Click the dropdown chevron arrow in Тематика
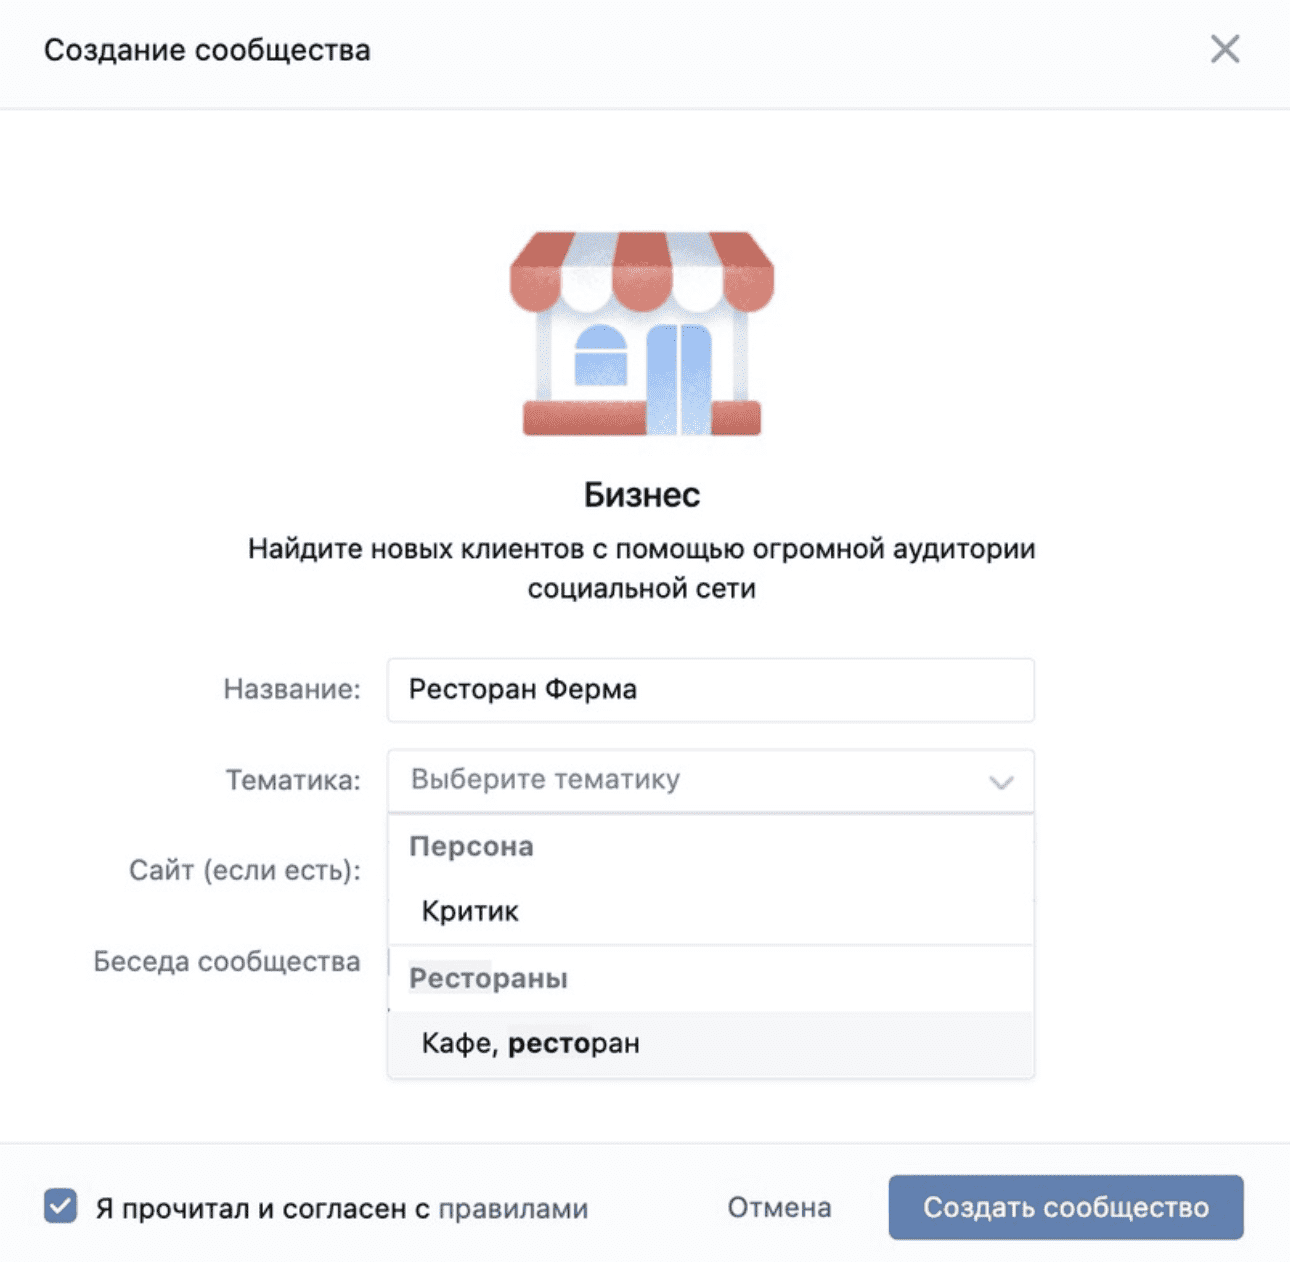Image resolution: width=1290 pixels, height=1262 pixels. [x=1001, y=782]
